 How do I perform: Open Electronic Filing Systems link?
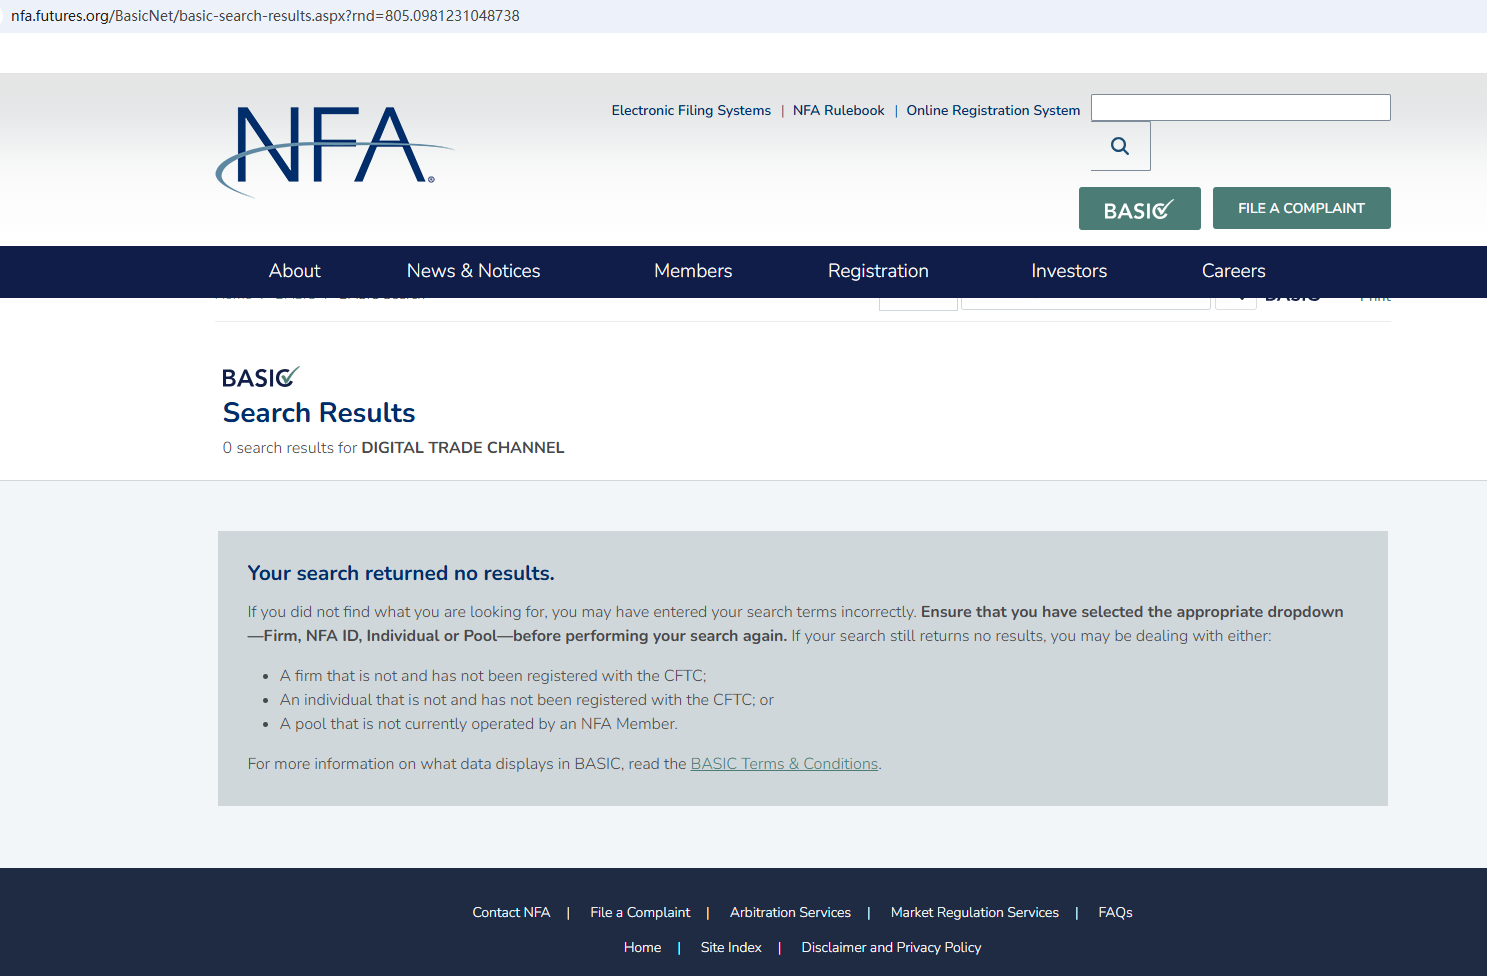click(691, 111)
